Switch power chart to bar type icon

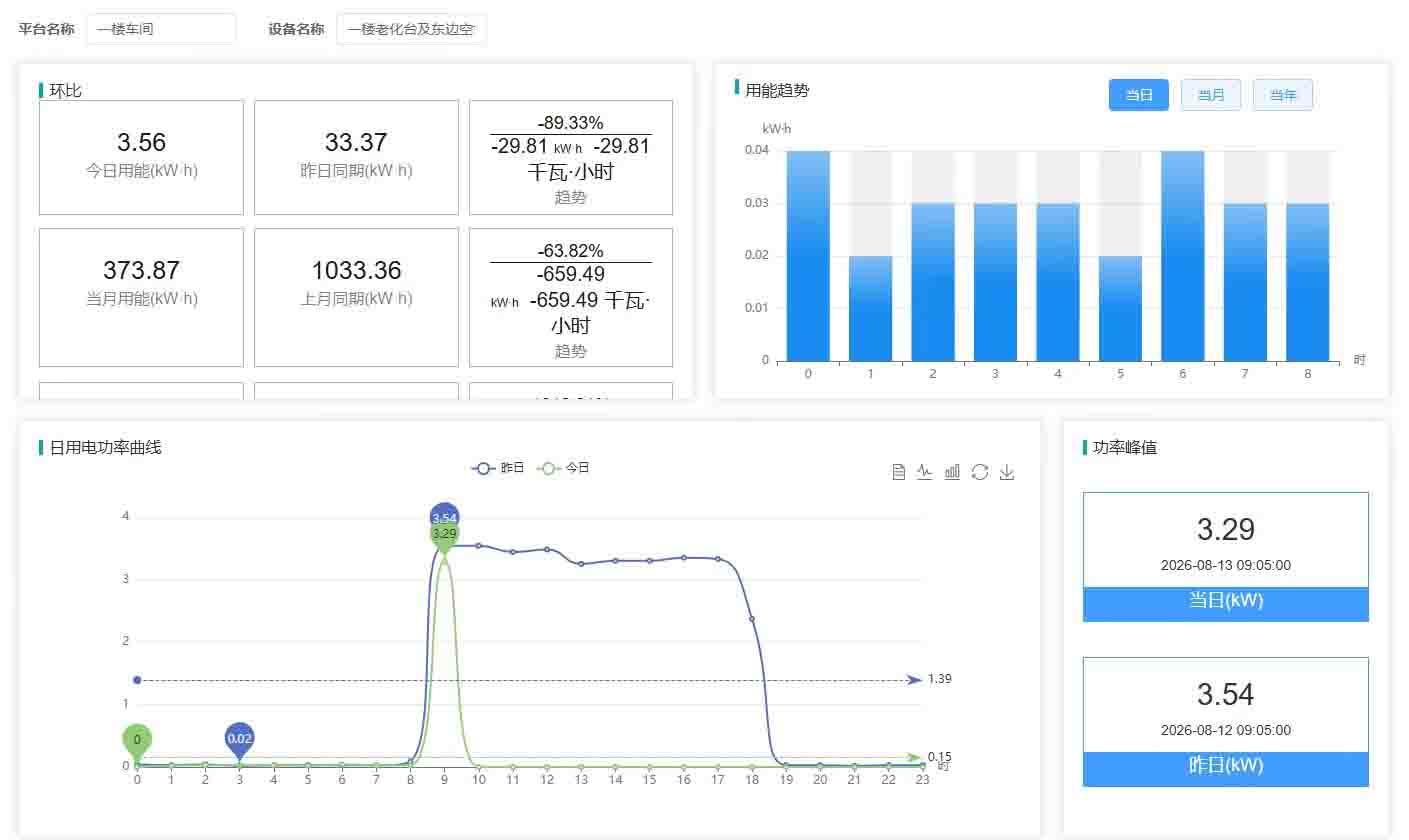[952, 472]
